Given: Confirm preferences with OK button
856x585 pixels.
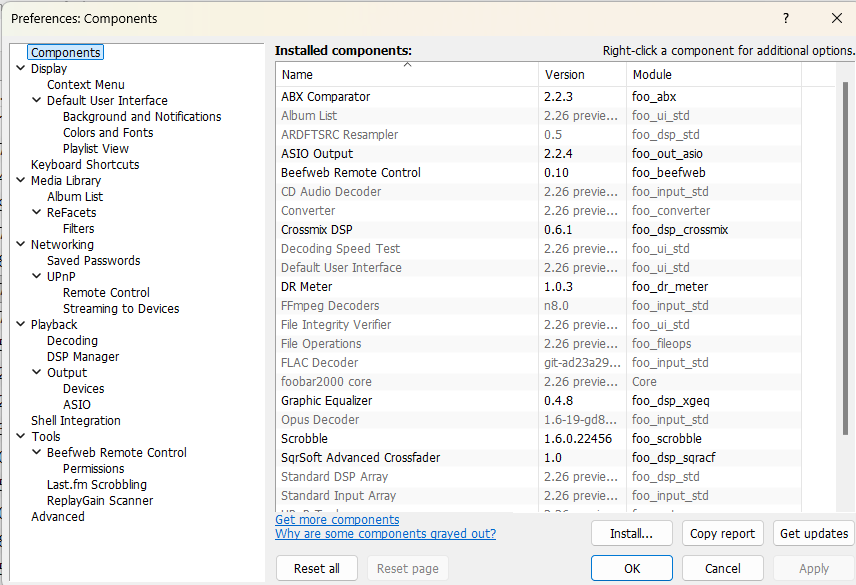Looking at the screenshot, I should pos(632,568).
